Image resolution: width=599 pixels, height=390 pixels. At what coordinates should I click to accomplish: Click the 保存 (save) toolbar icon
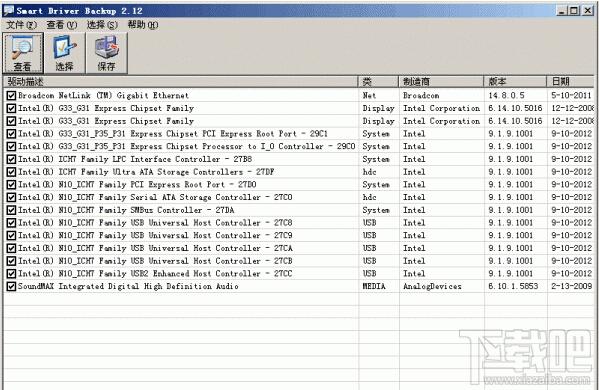pyautogui.click(x=106, y=53)
